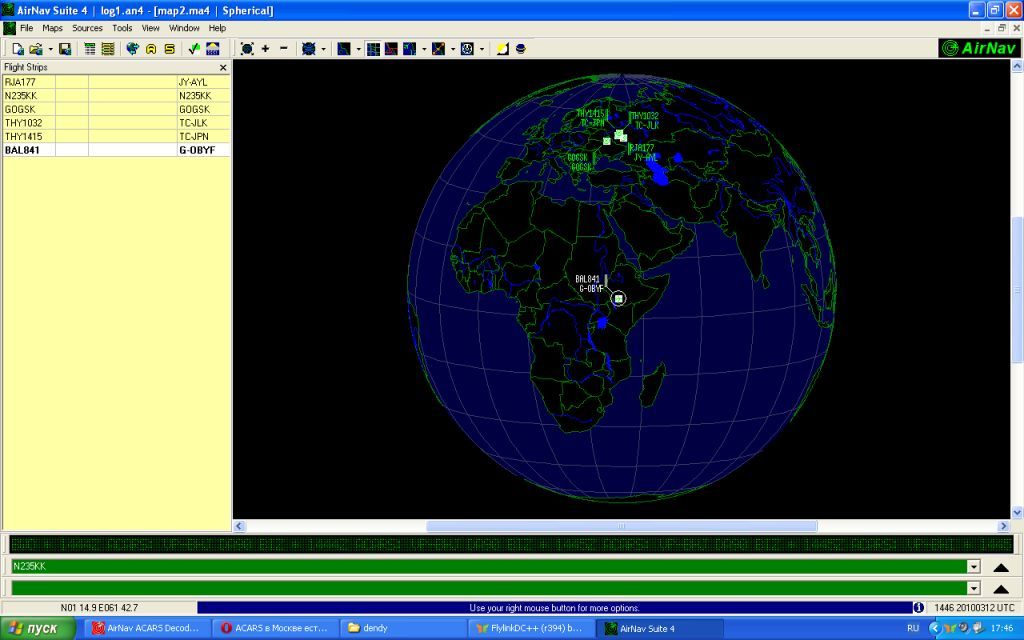Image resolution: width=1024 pixels, height=640 pixels.
Task: Open the dropdown beside the globe projection icon
Action: 323,50
